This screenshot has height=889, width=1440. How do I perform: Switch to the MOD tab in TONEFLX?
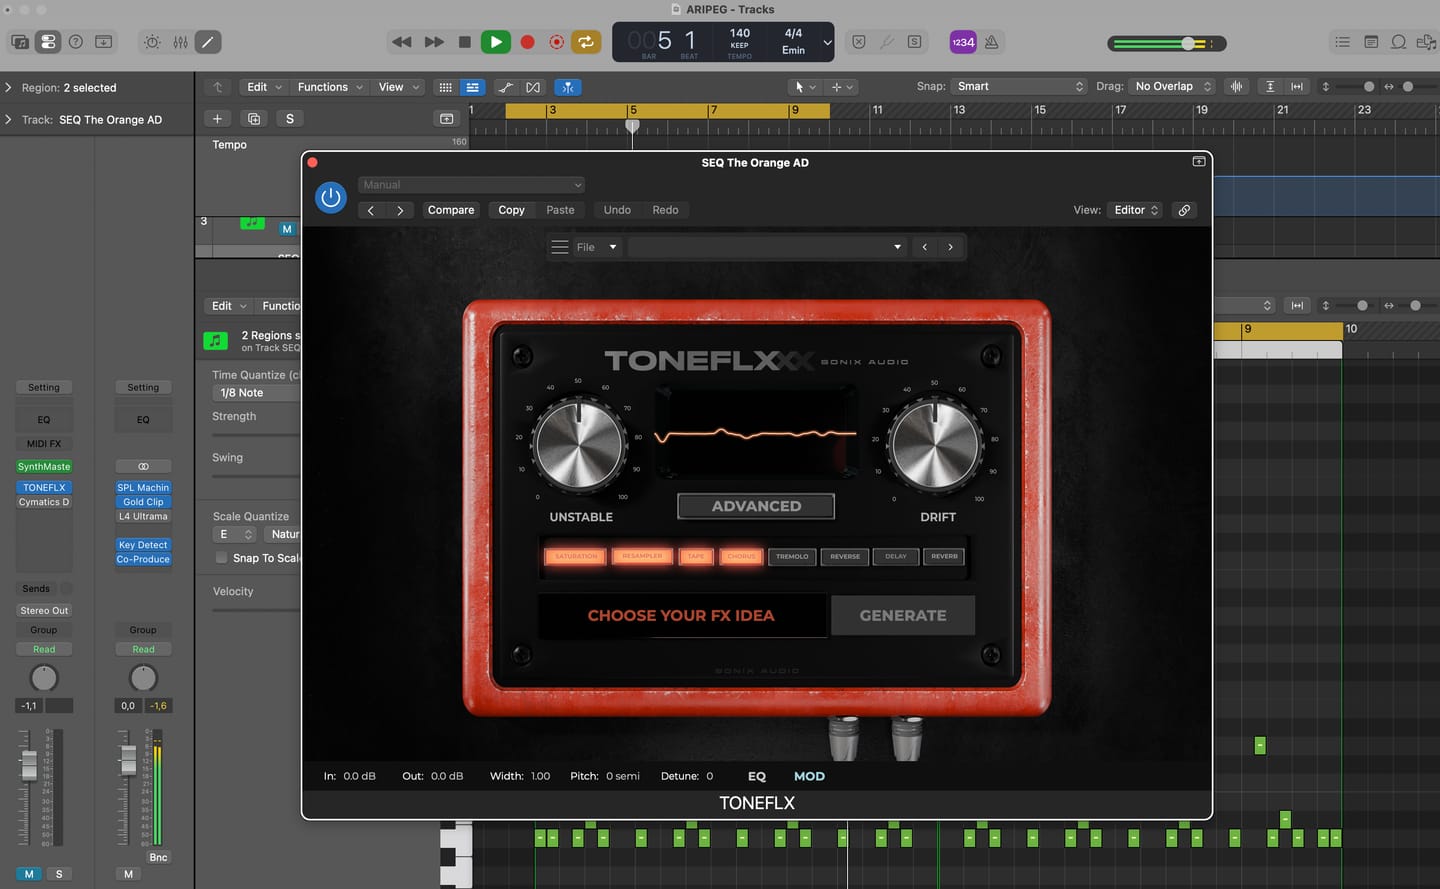(809, 776)
